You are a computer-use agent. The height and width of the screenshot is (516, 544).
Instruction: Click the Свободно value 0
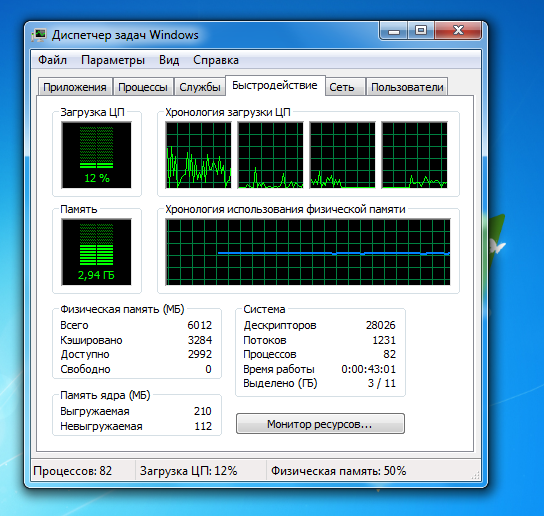(x=208, y=369)
